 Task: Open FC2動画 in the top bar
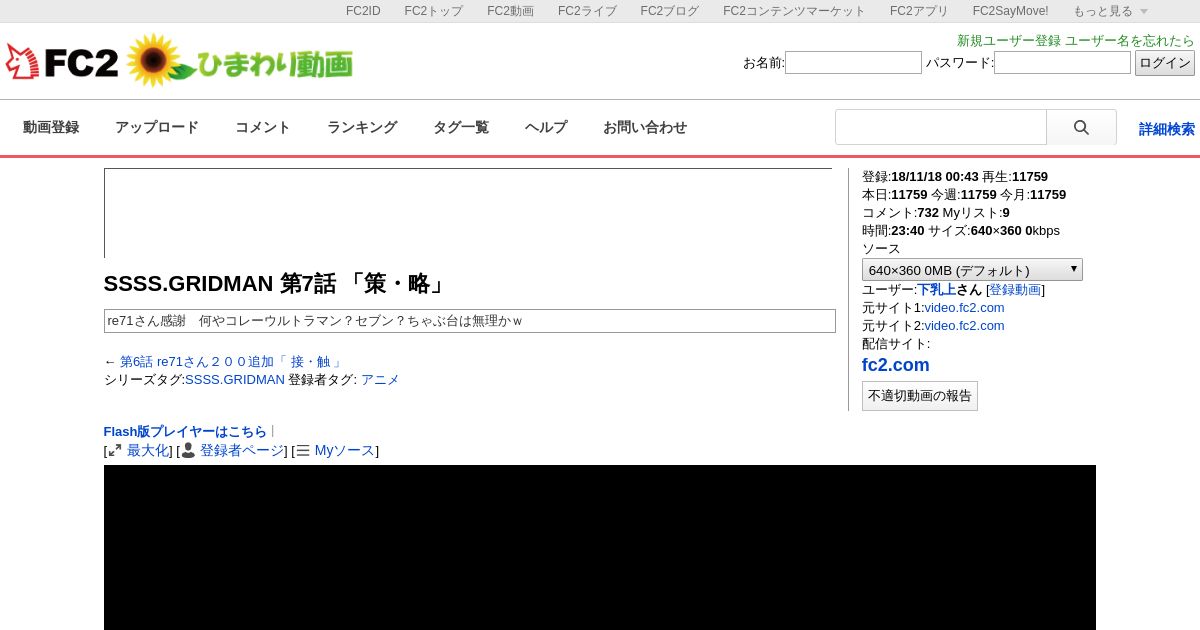tap(510, 11)
